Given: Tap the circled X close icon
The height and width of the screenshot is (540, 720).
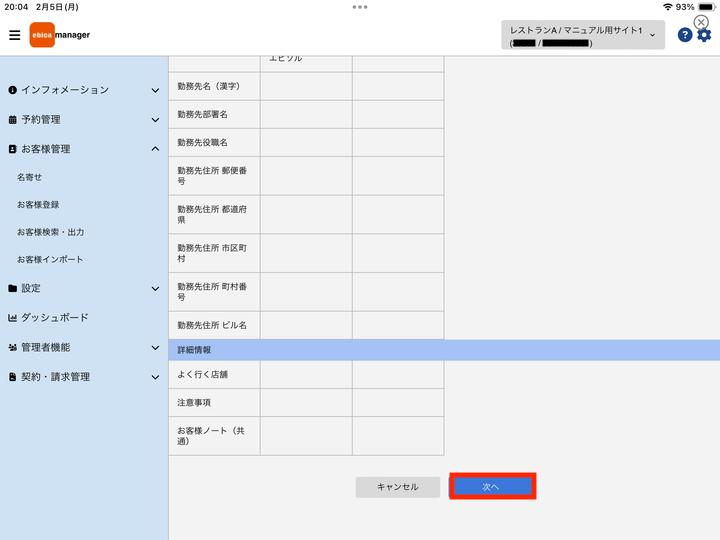Looking at the screenshot, I should point(701,22).
